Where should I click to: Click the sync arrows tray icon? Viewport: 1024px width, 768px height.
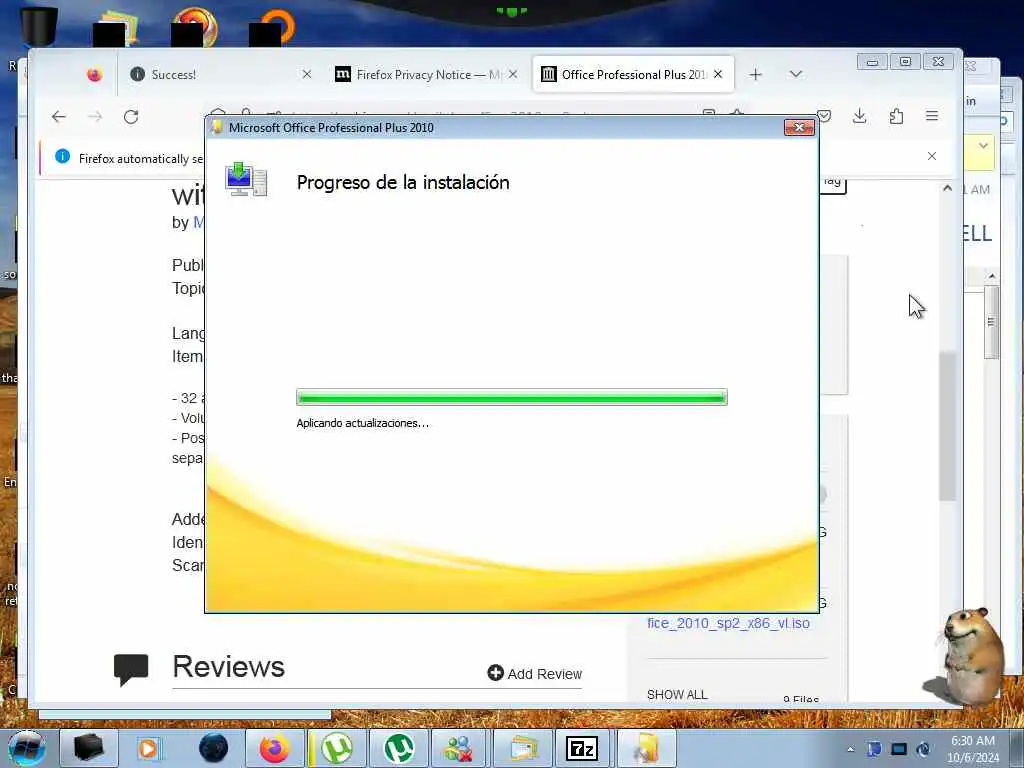[x=923, y=750]
